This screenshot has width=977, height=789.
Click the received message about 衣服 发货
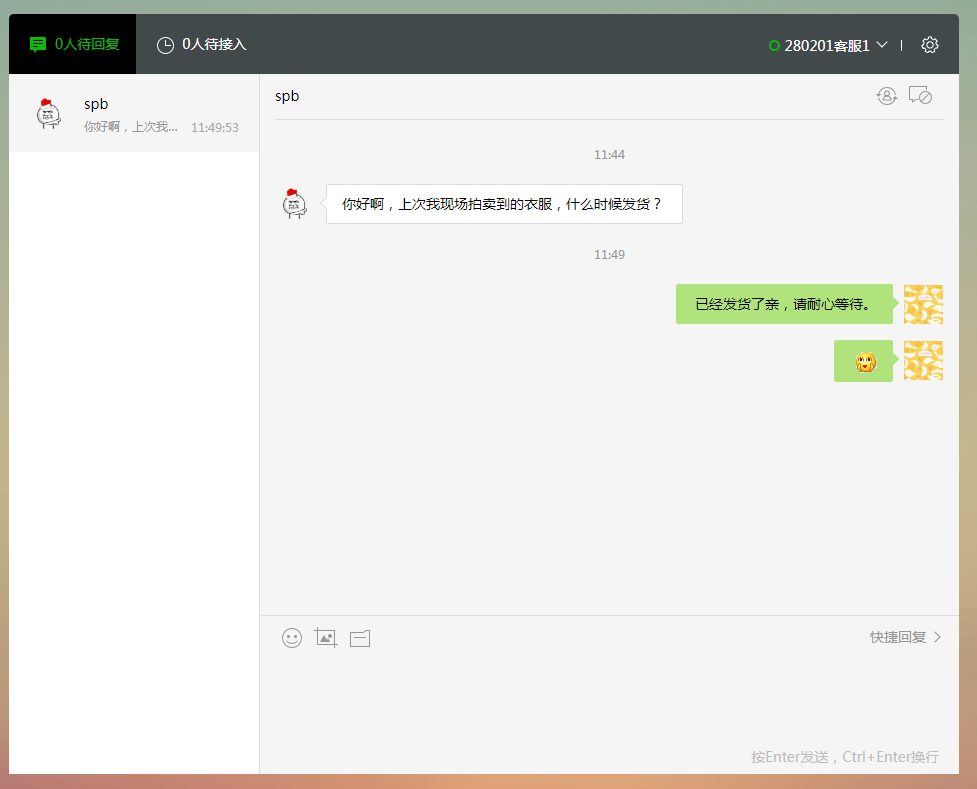504,204
